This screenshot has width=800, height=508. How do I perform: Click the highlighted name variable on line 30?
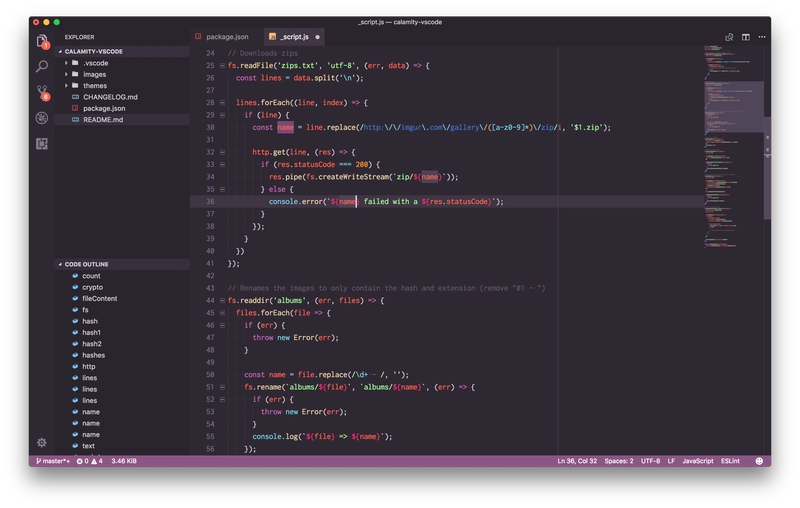click(x=285, y=128)
